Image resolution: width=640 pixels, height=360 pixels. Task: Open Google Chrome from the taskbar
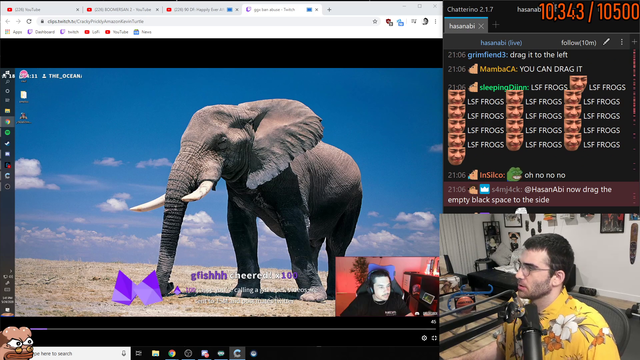pos(172,353)
